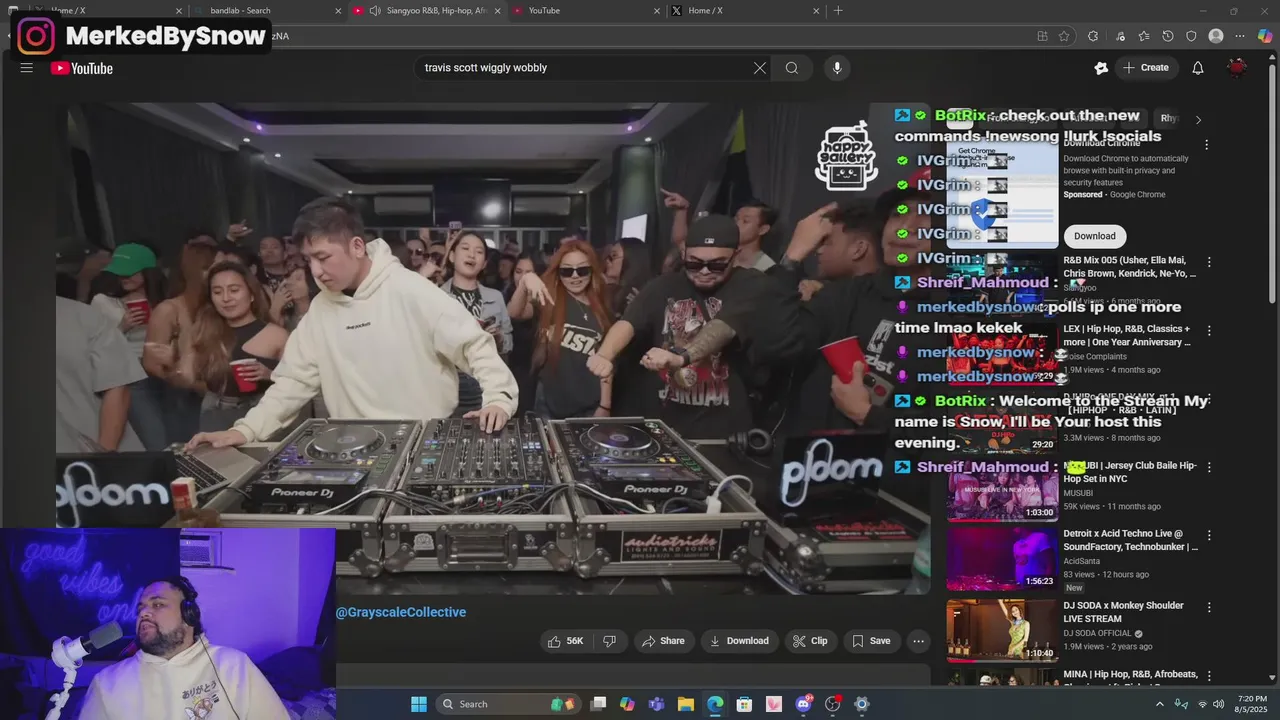1280x720 pixels.
Task: Go to YouTube home via logo
Action: (x=82, y=68)
